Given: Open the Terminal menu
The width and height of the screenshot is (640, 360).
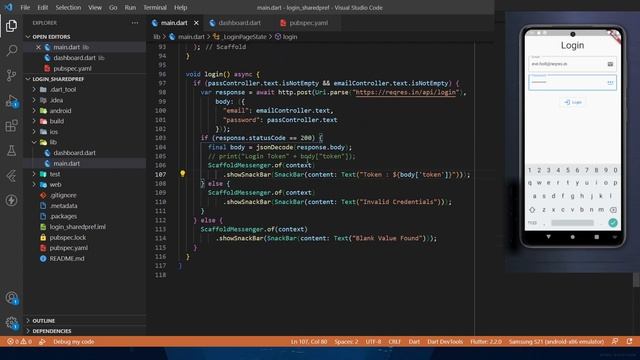Looking at the screenshot, I should pos(155,7).
